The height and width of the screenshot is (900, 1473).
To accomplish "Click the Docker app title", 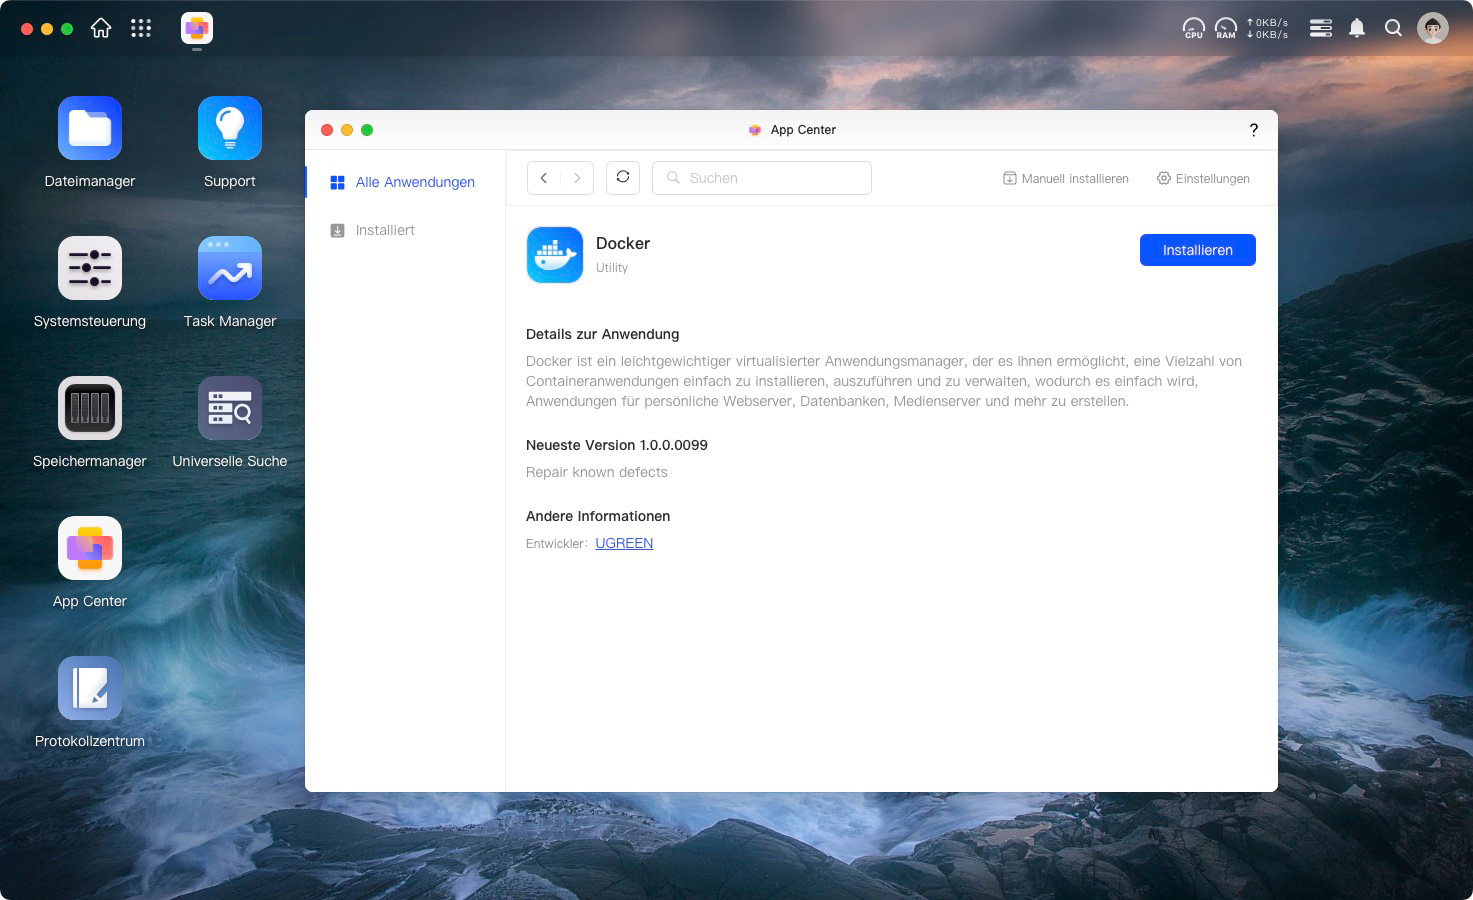I will 623,243.
